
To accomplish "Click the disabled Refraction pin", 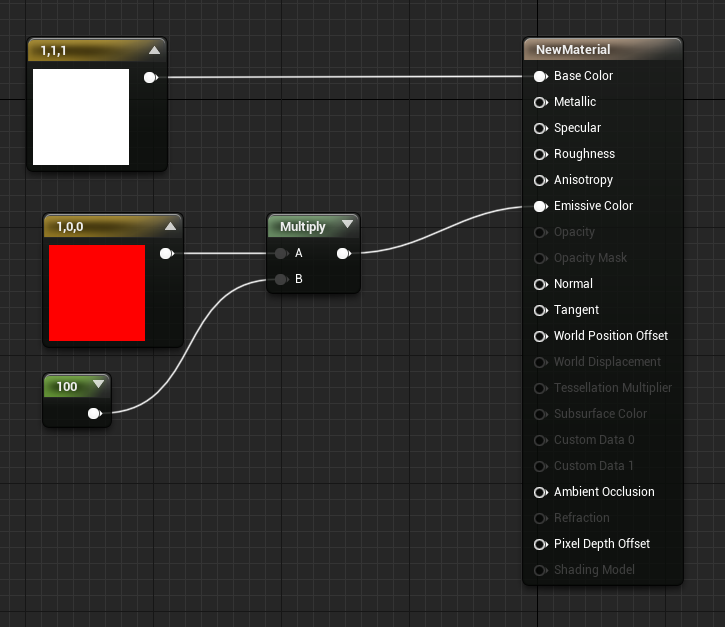I will coord(541,518).
